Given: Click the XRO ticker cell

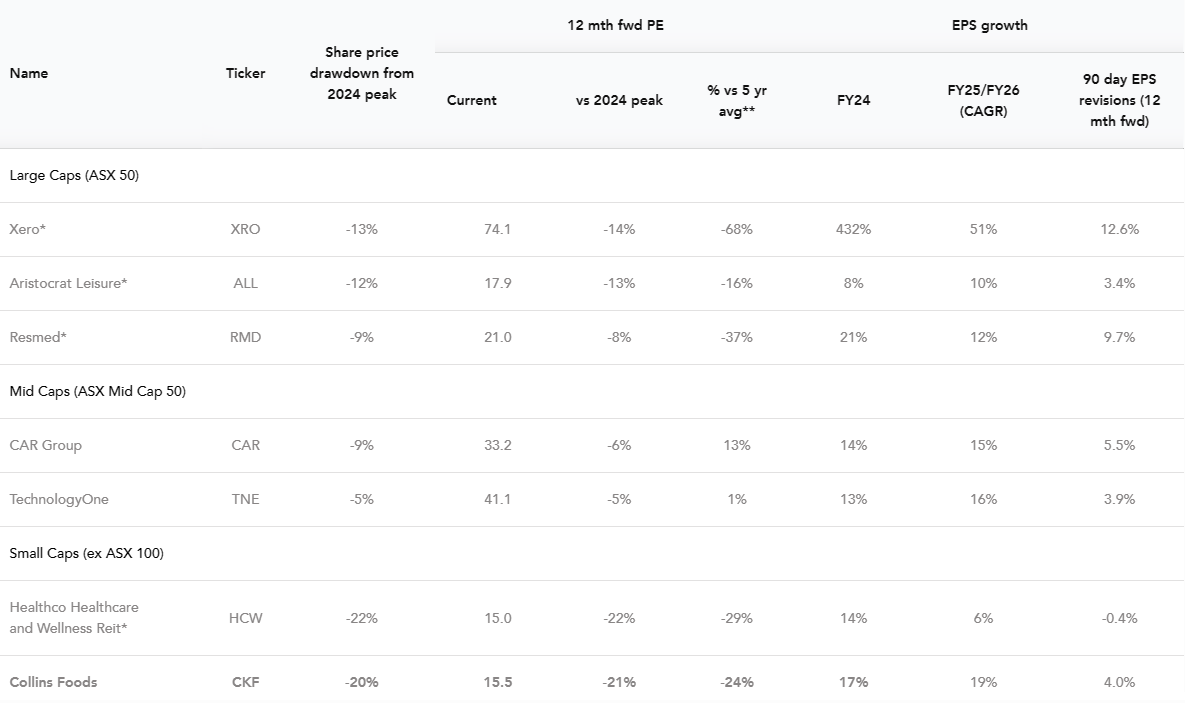Looking at the screenshot, I should point(245,229).
